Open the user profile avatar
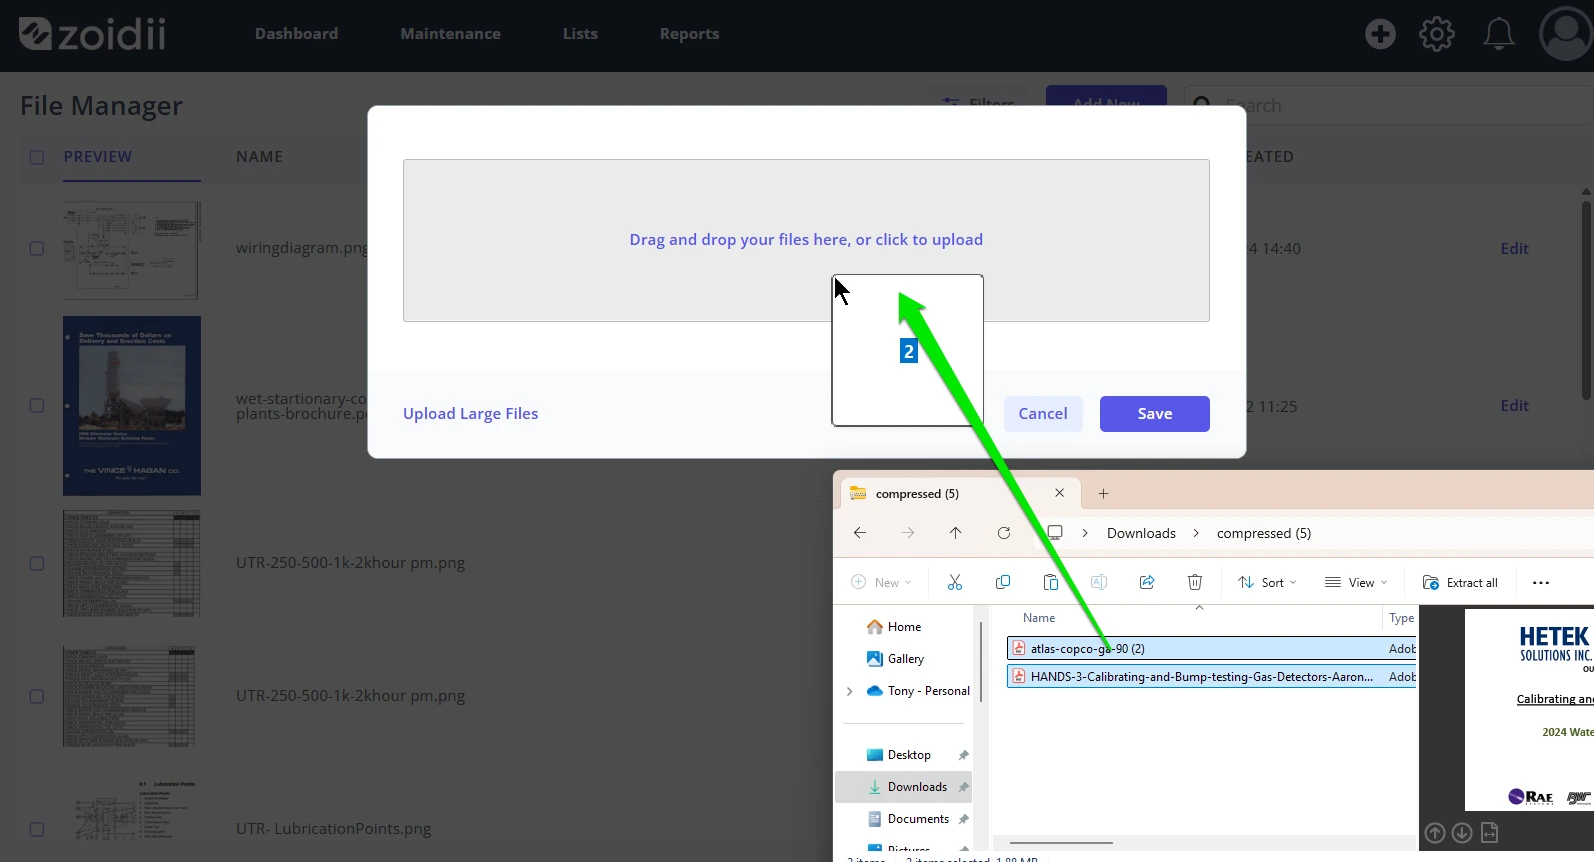1594x862 pixels. coord(1565,34)
